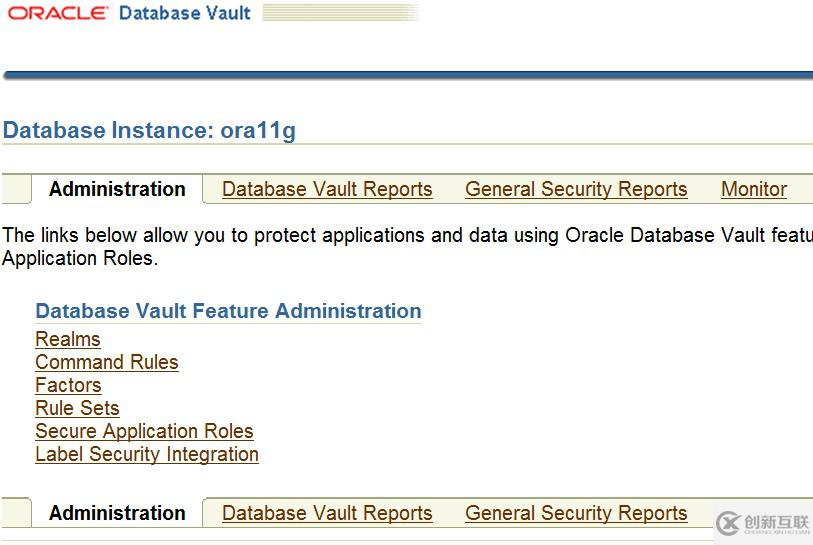Screen dimensions: 813x545
Task: Navigate to Rule Sets
Action: (x=77, y=409)
